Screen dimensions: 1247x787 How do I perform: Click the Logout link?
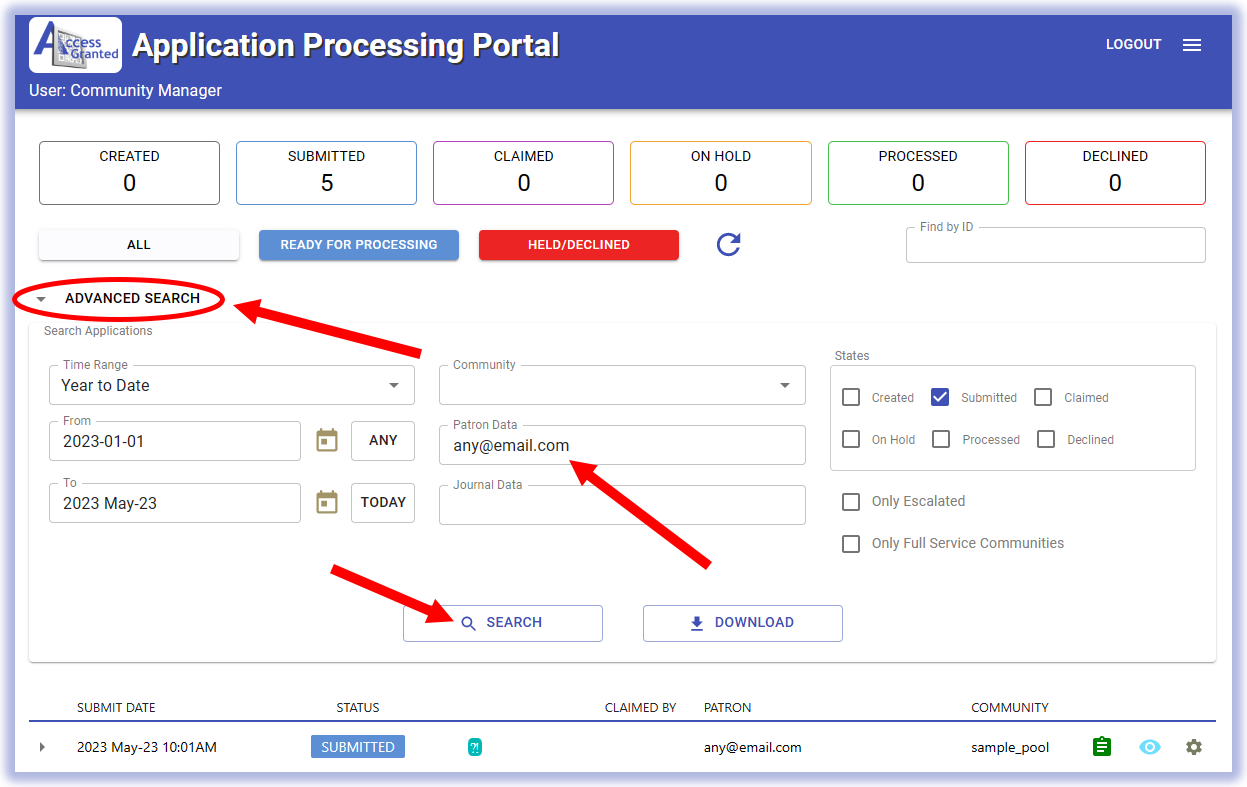tap(1134, 45)
